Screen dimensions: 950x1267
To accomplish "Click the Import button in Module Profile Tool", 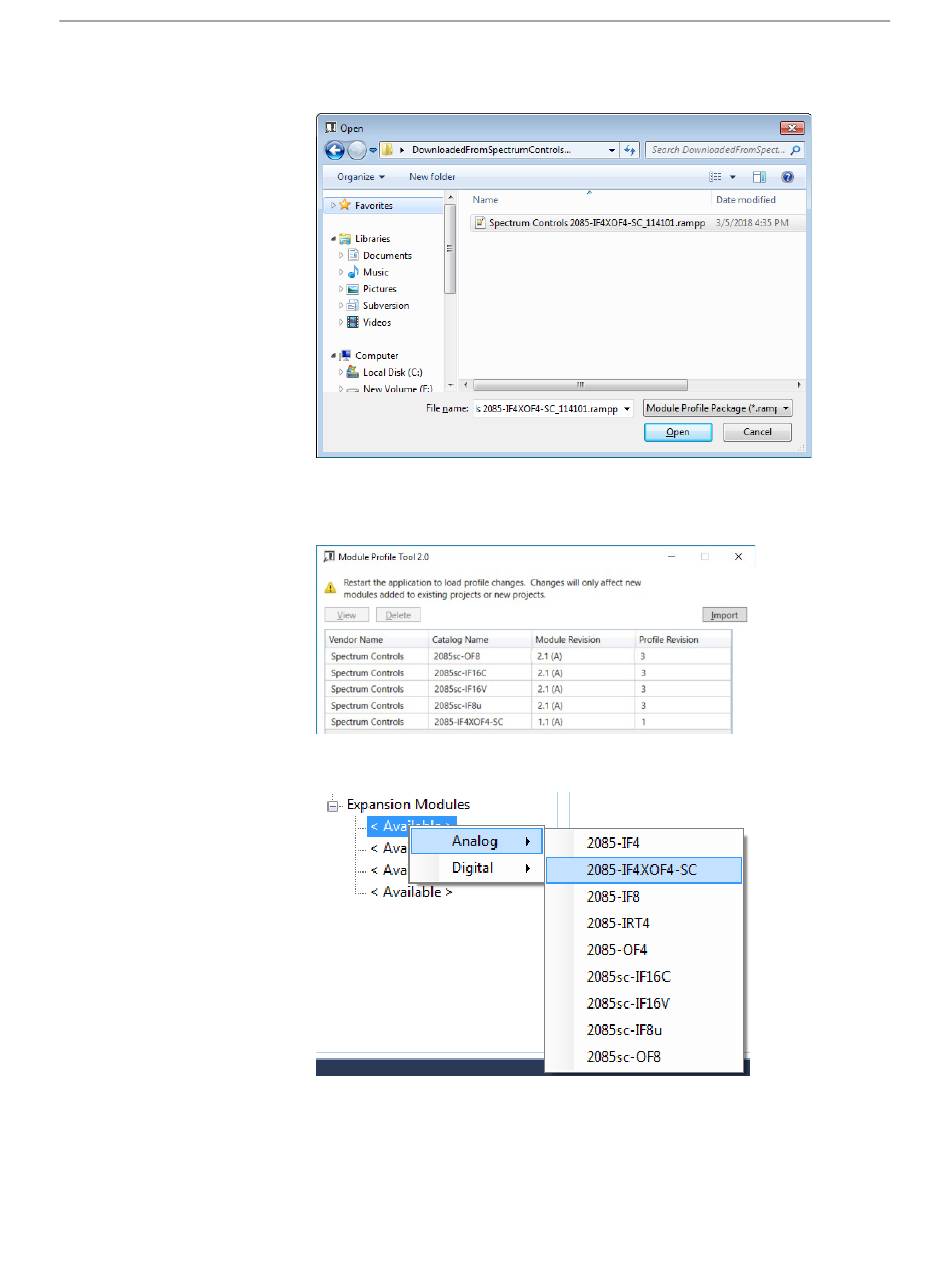I will (x=725, y=615).
